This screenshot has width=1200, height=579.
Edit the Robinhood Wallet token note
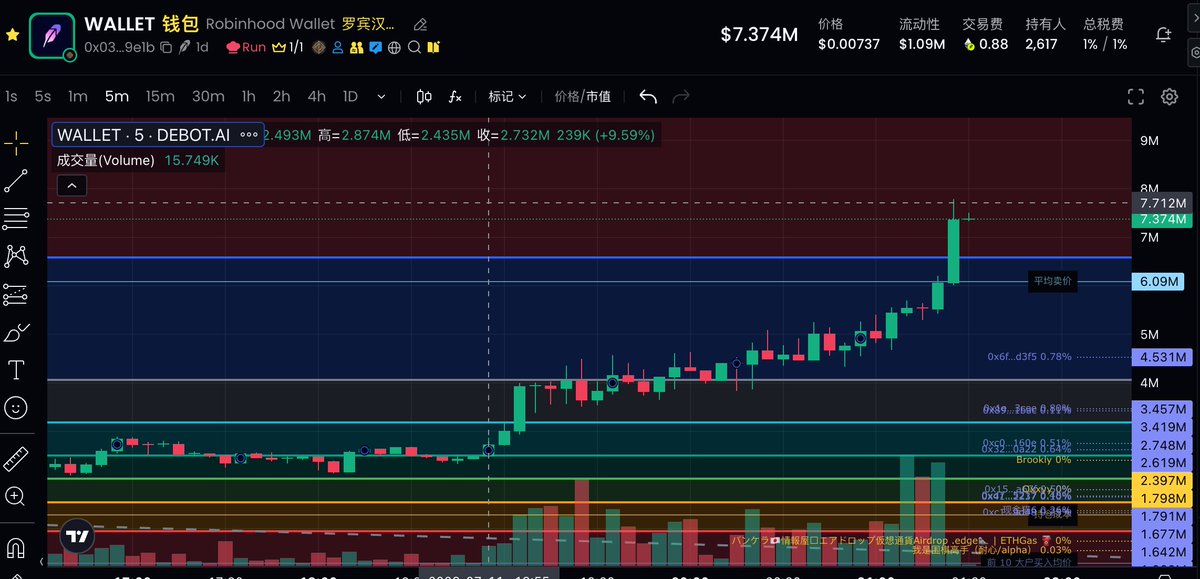click(420, 24)
